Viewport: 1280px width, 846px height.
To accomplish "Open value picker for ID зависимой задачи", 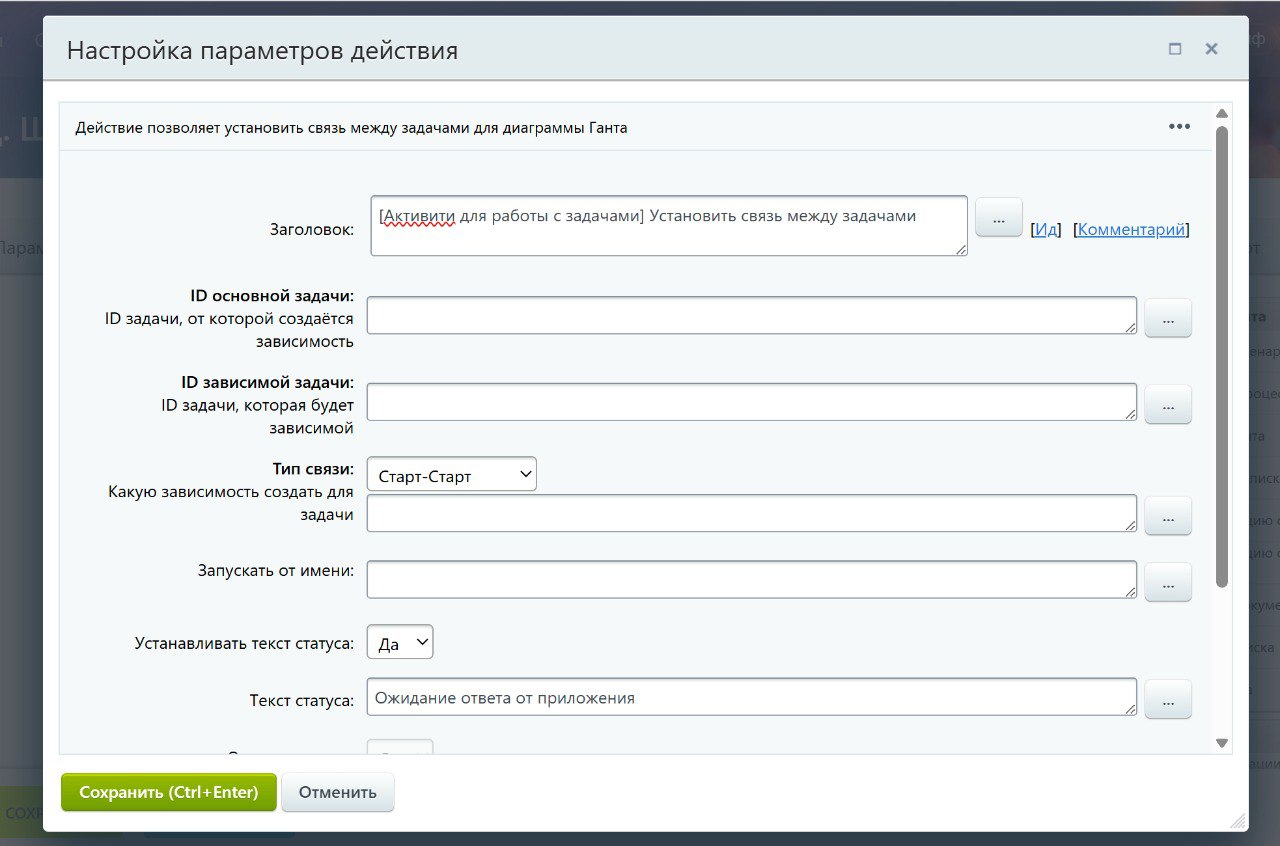I will (1167, 404).
